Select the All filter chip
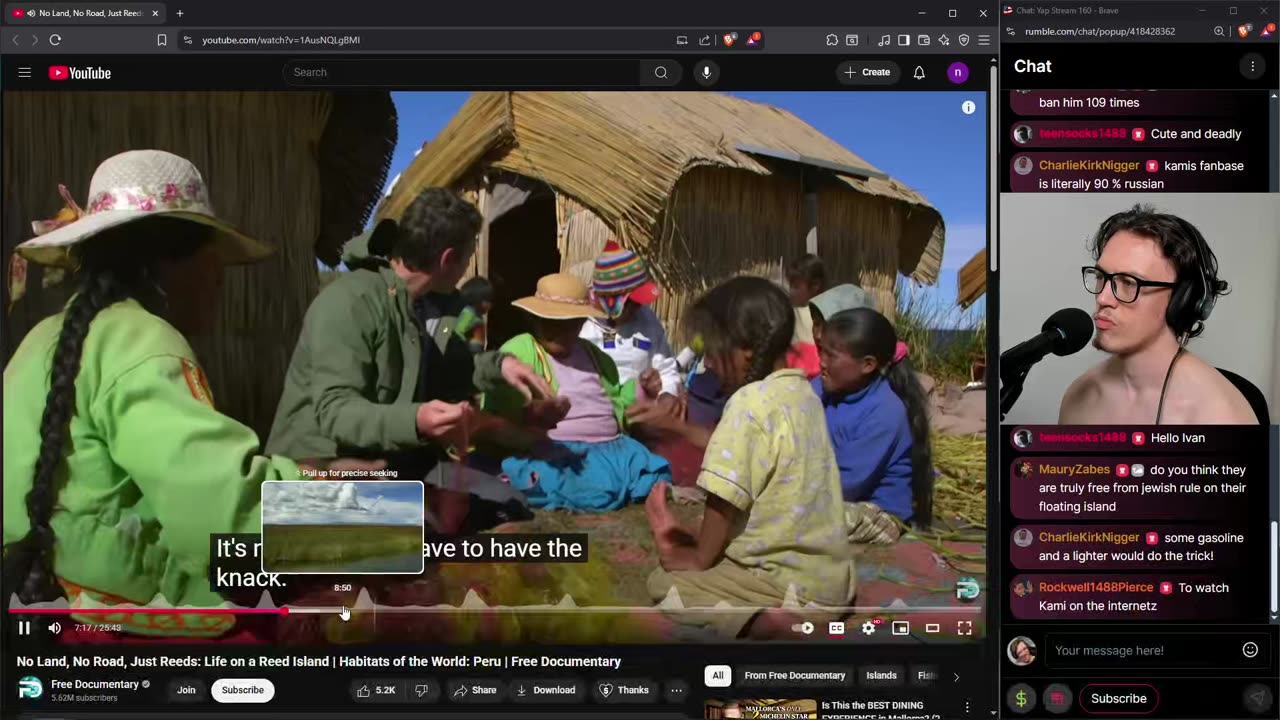 717,676
